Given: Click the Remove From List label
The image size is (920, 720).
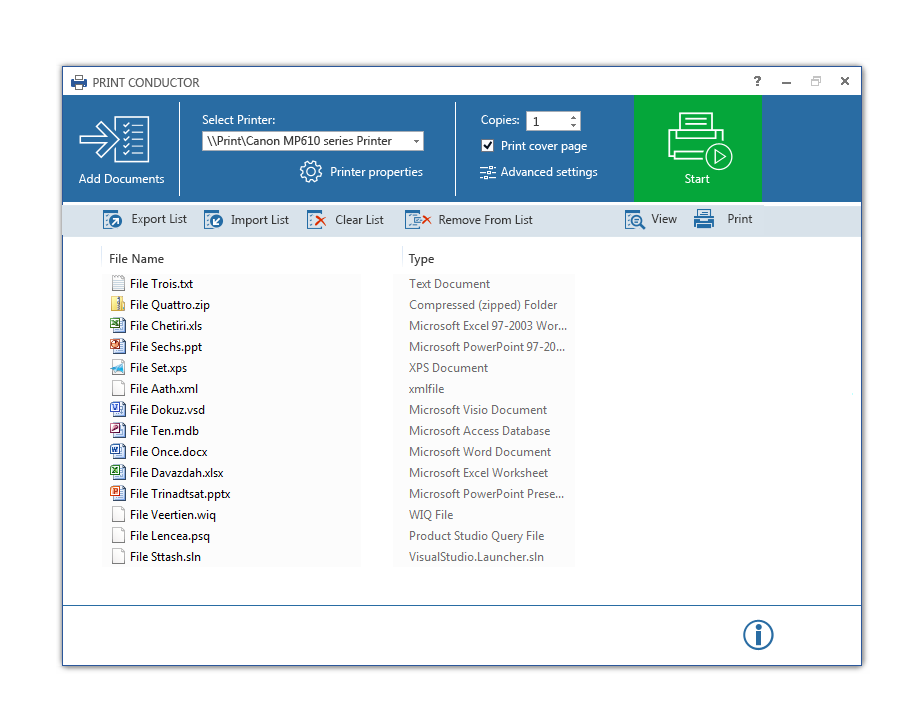Looking at the screenshot, I should point(485,220).
